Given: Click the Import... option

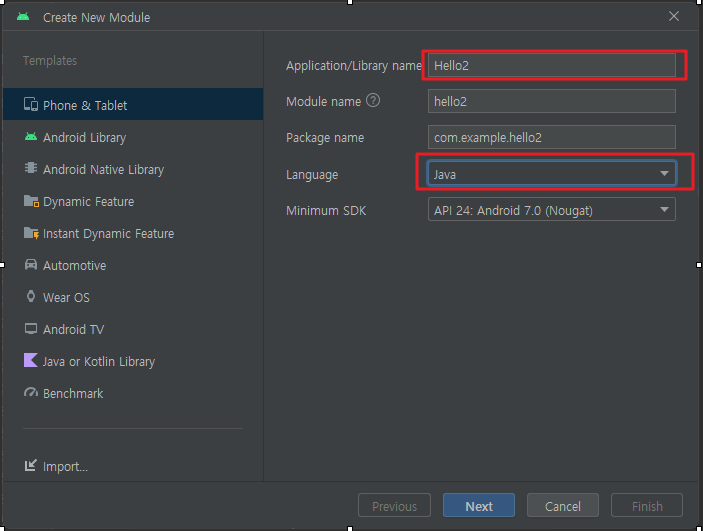Looking at the screenshot, I should coord(56,466).
